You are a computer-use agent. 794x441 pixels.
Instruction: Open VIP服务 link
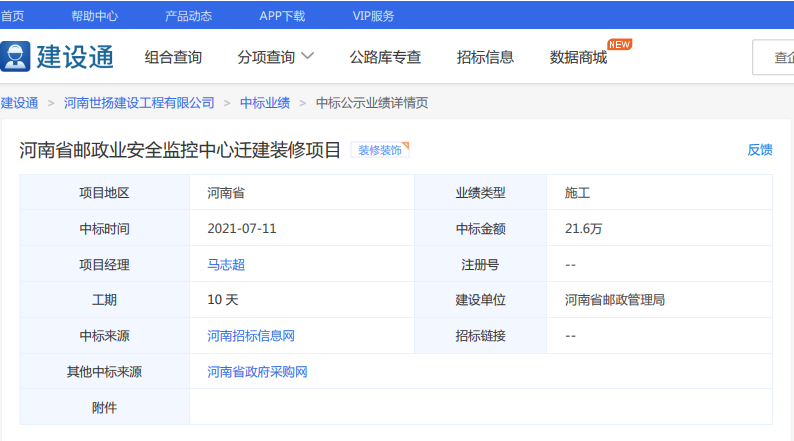374,16
